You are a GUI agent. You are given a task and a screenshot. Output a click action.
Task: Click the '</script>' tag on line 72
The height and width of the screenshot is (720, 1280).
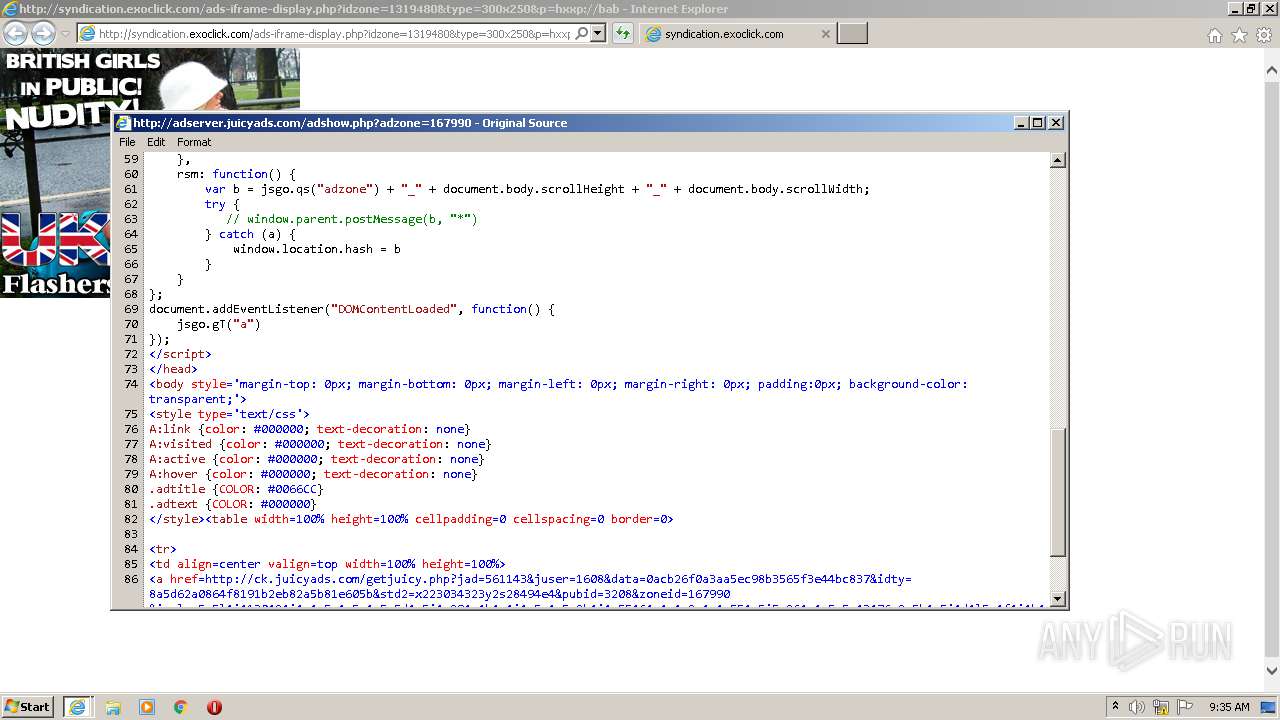(180, 354)
